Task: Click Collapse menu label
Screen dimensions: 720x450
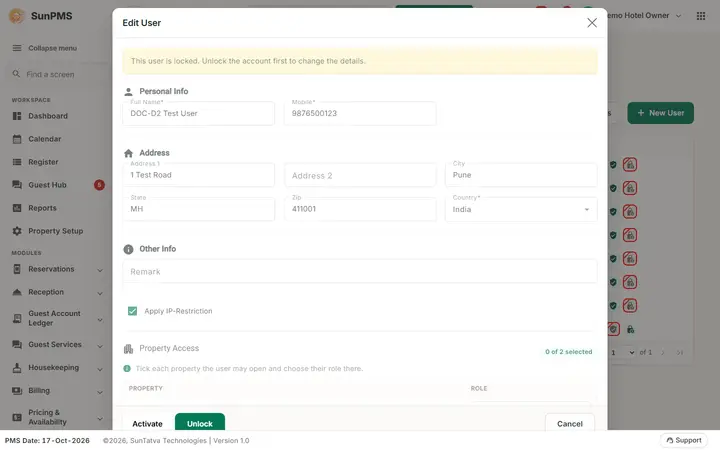Action: [x=52, y=48]
